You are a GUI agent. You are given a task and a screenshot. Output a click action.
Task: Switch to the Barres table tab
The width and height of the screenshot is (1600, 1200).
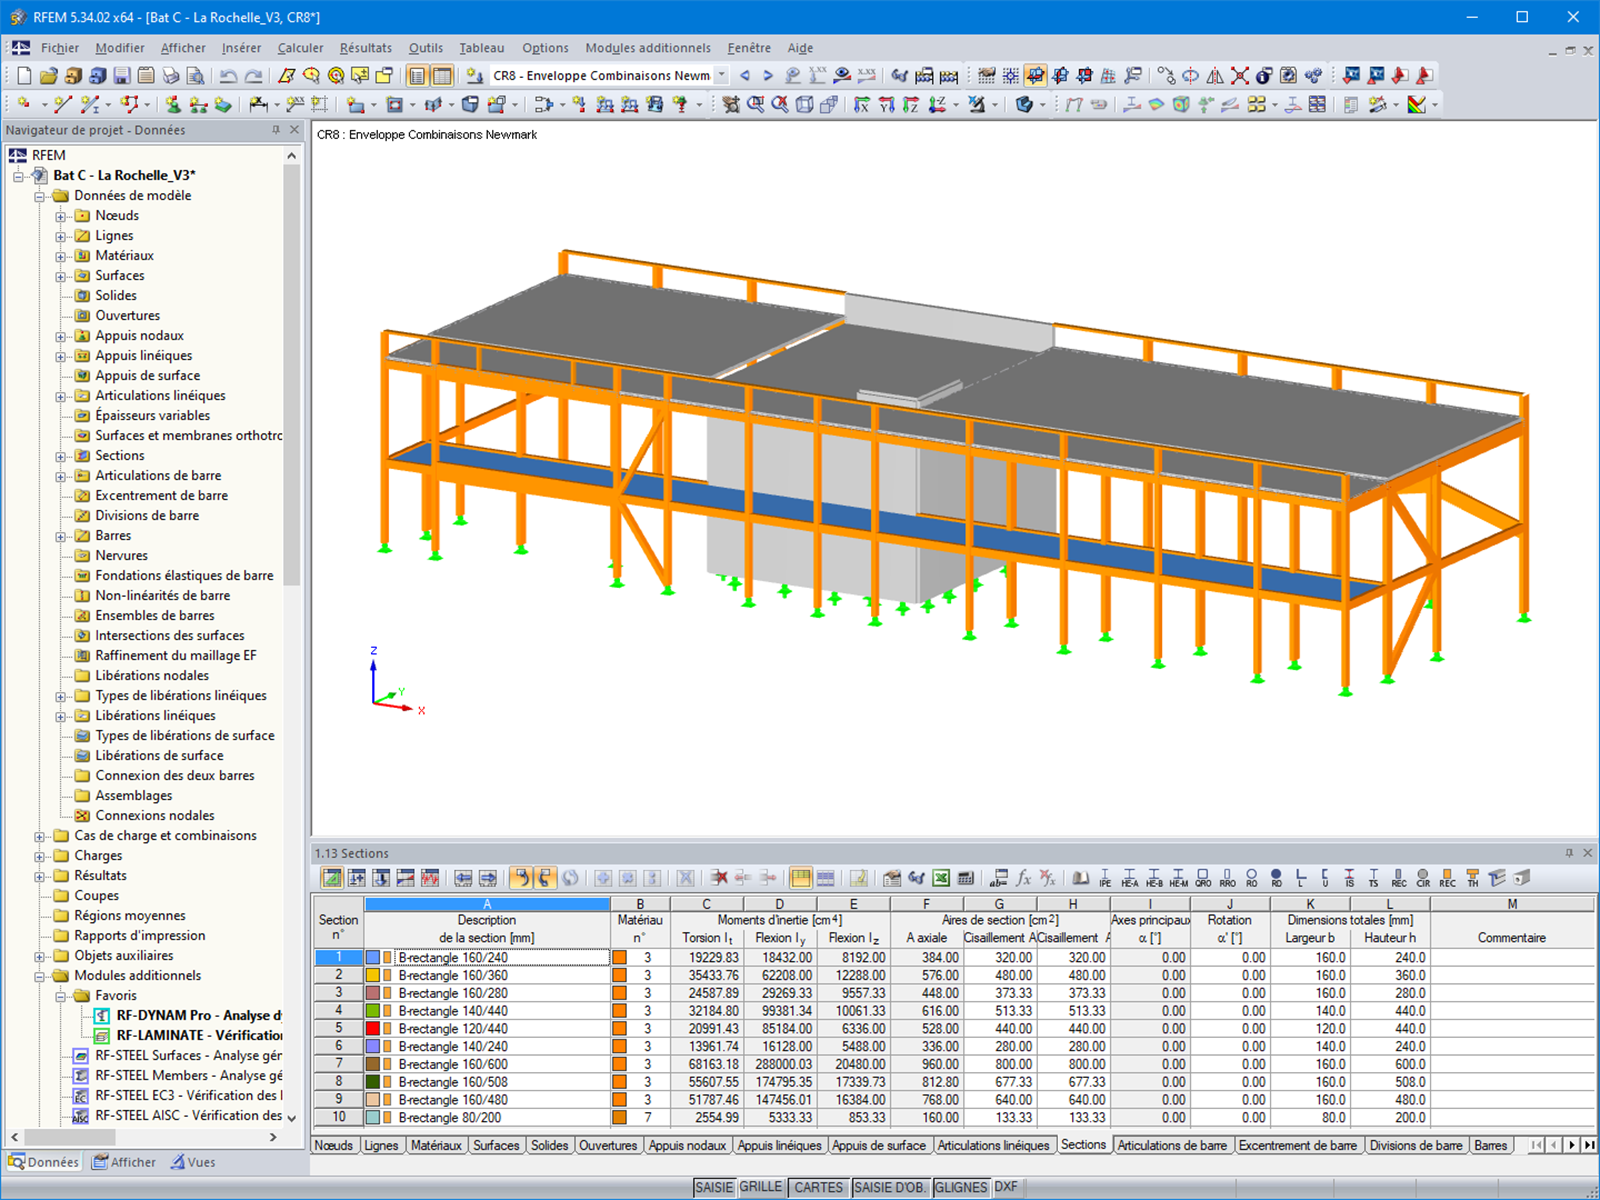coord(1492,1145)
